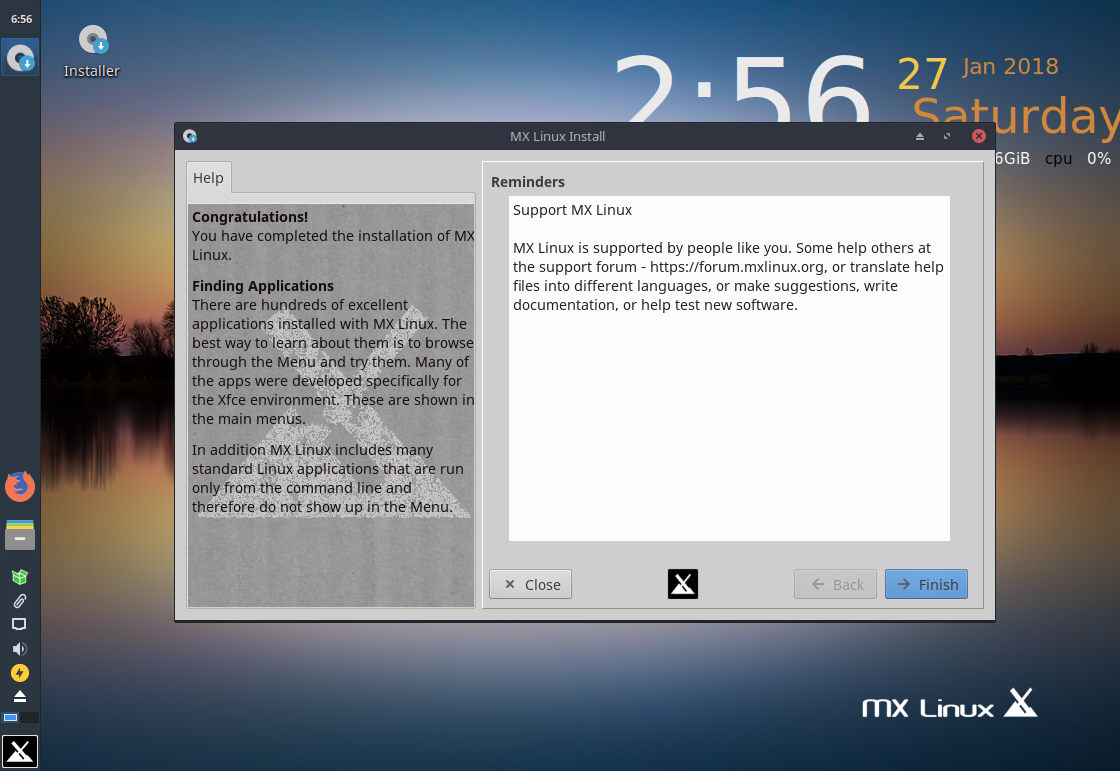Screen dimensions: 1120x771
Task: Click the MX logo icon in installer
Action: coord(682,584)
